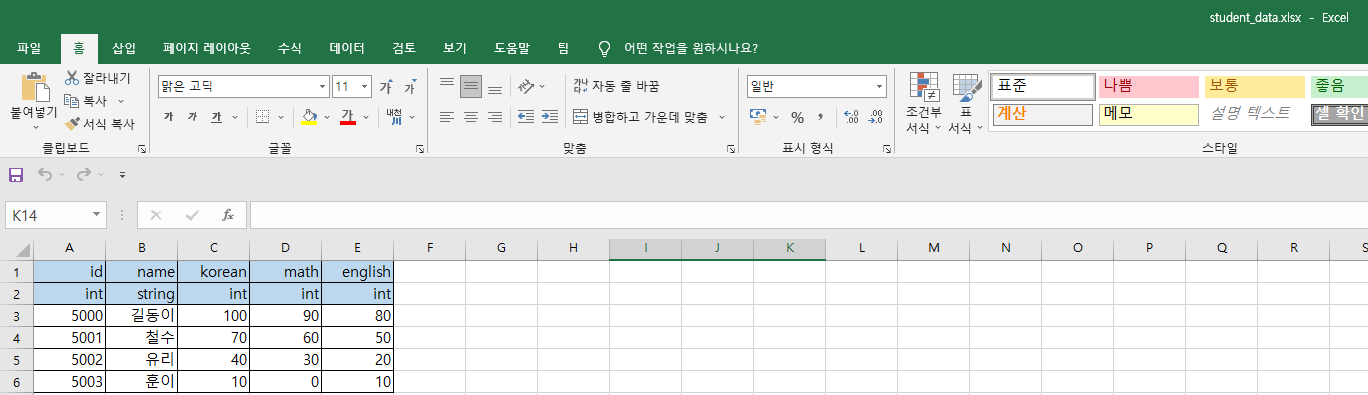1368x395 pixels.
Task: Open the font name dropdown (맑은 고딕)
Action: [x=322, y=87]
